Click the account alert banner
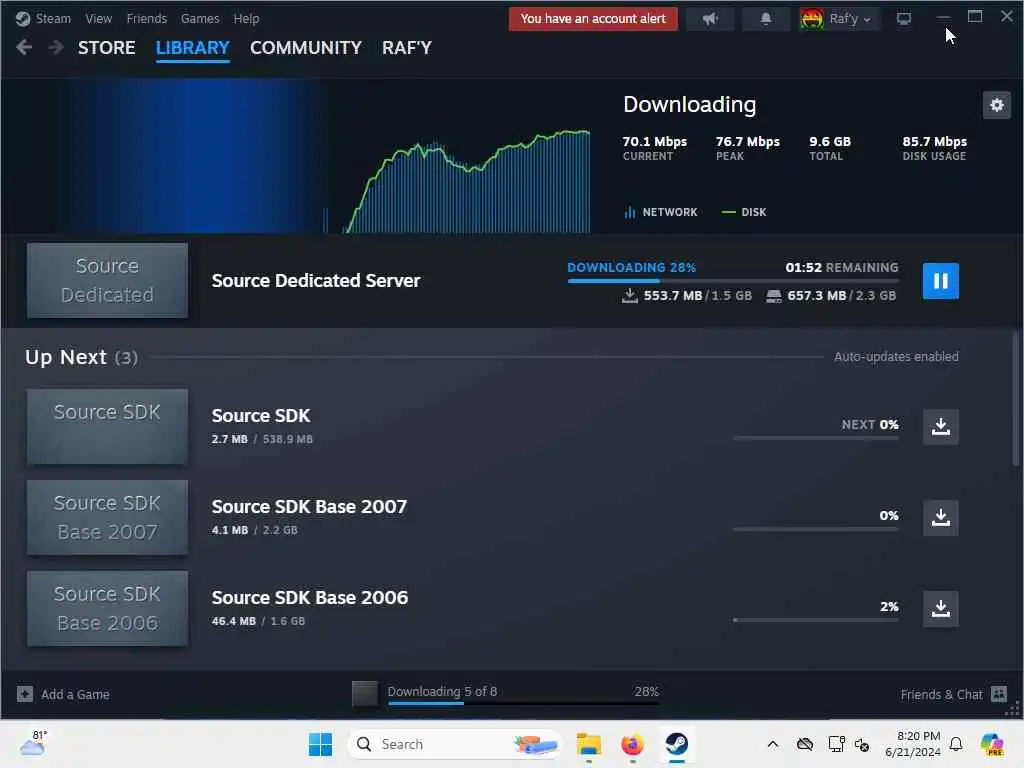This screenshot has width=1024, height=768. click(593, 18)
